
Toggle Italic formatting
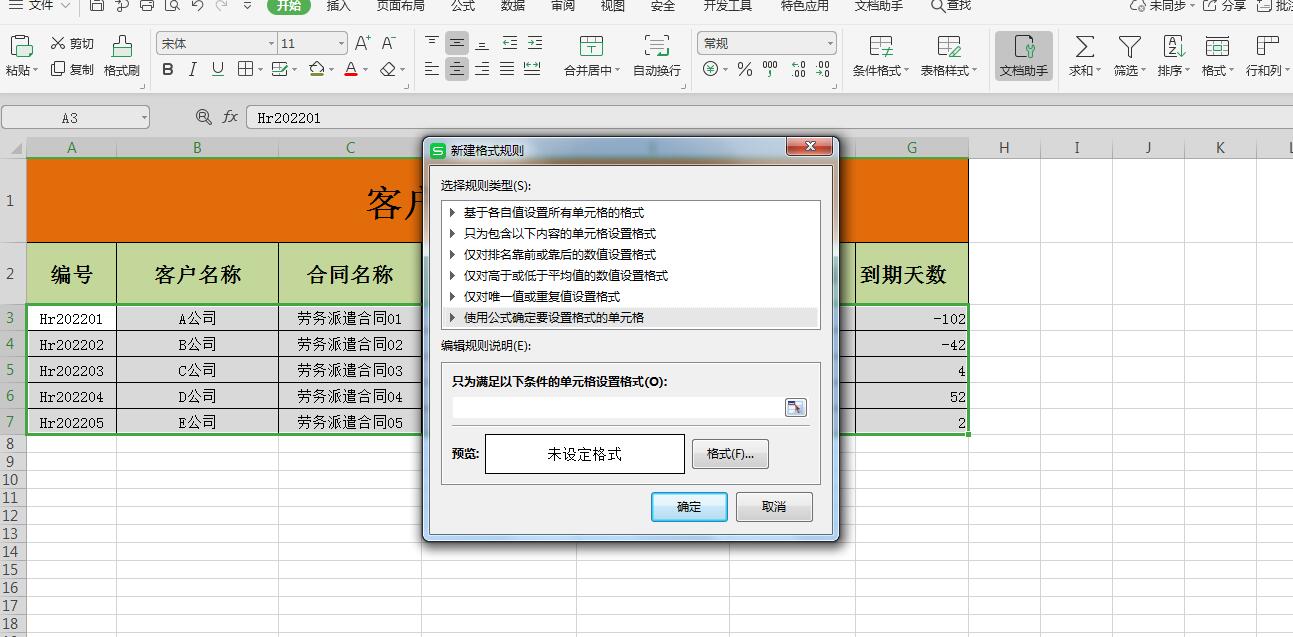coord(191,69)
